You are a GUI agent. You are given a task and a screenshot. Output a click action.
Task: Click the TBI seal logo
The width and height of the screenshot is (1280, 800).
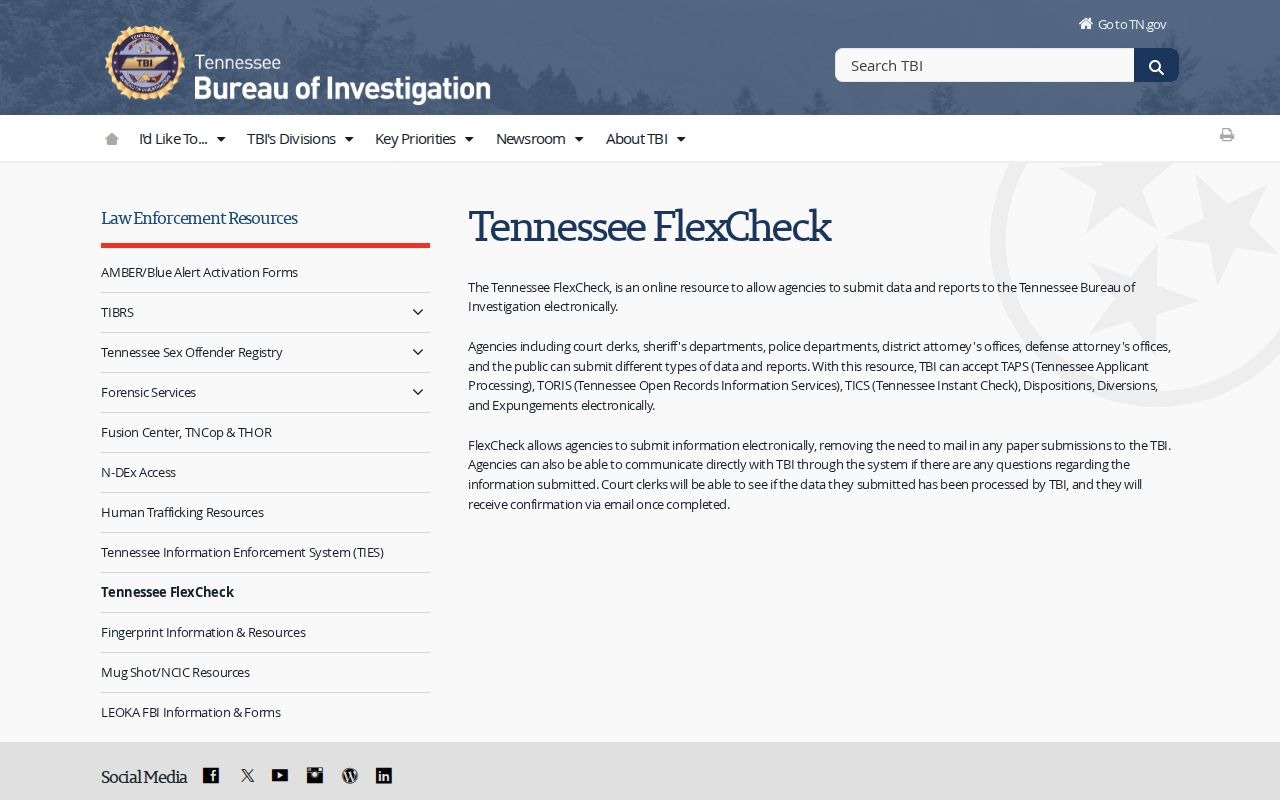(145, 63)
